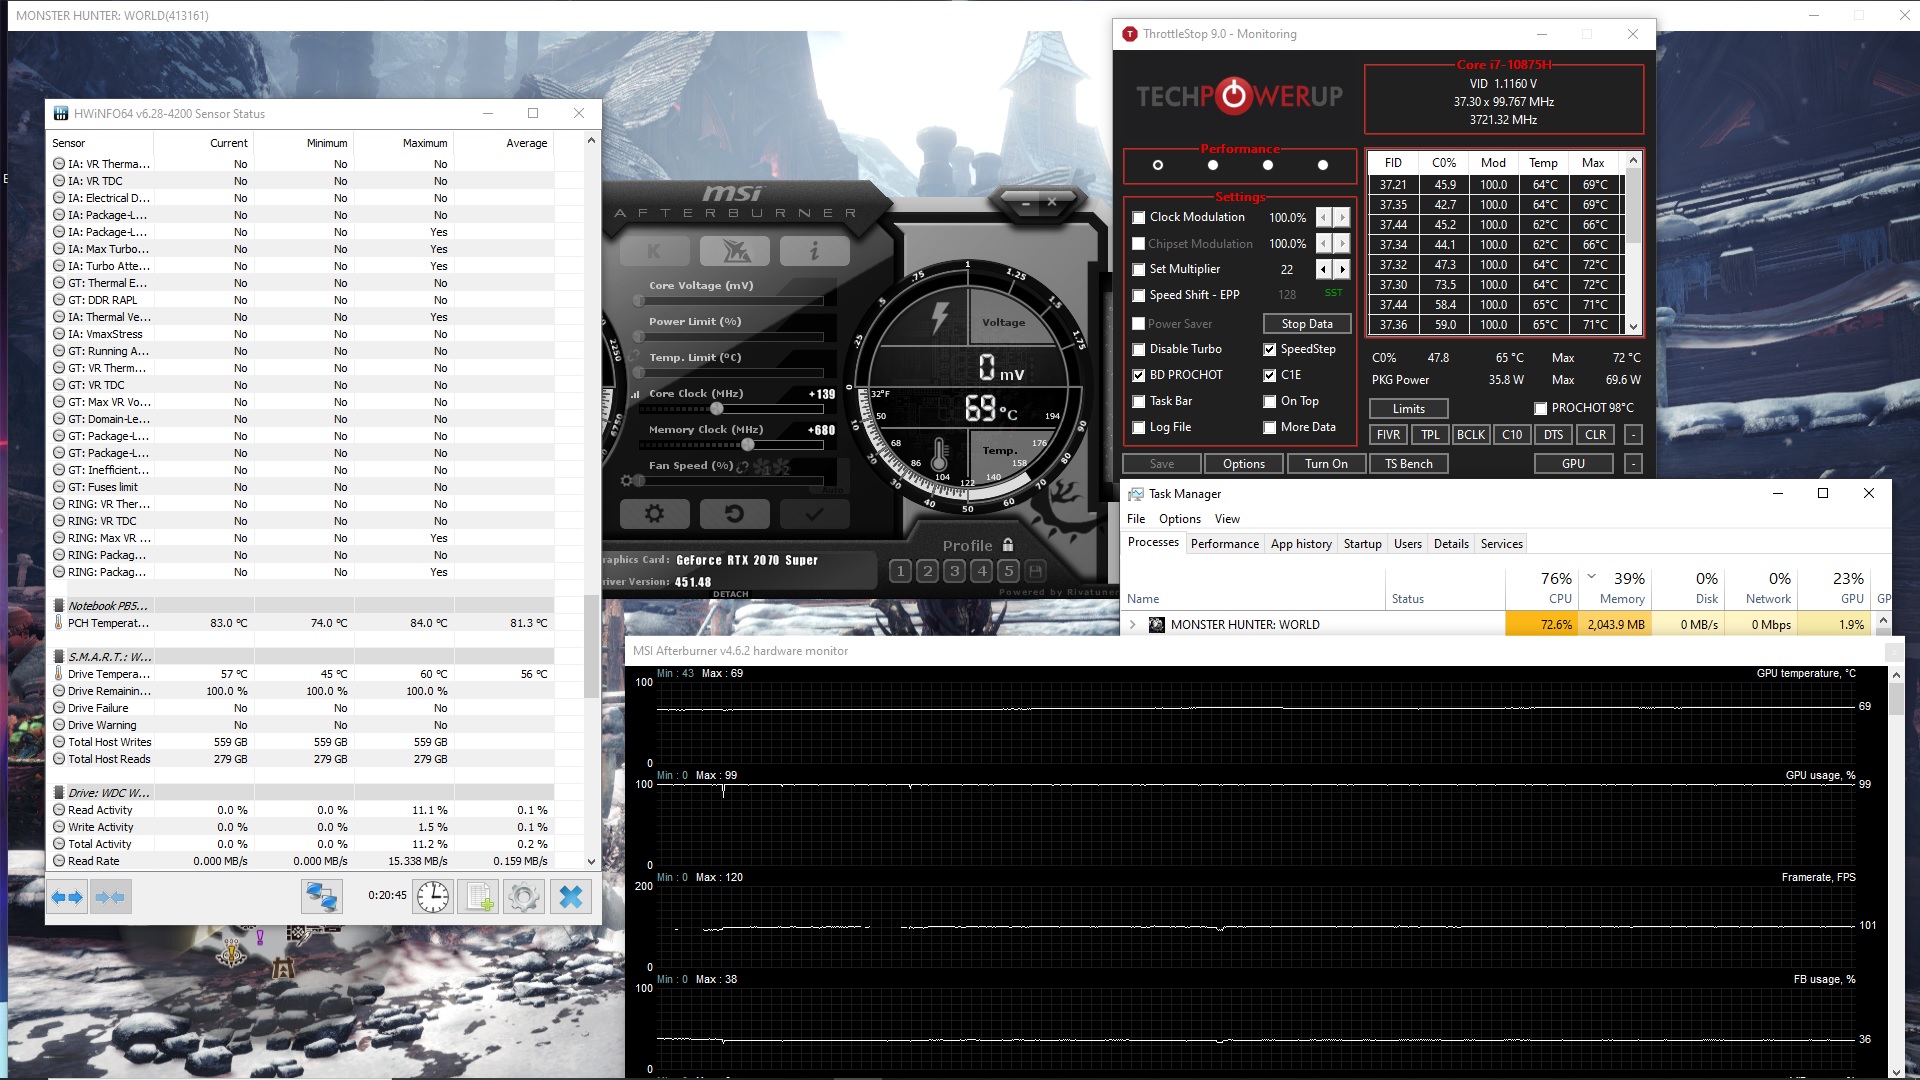Click HWiNFO sensor list scroll down arrow
The width and height of the screenshot is (1920, 1080).
(x=591, y=861)
